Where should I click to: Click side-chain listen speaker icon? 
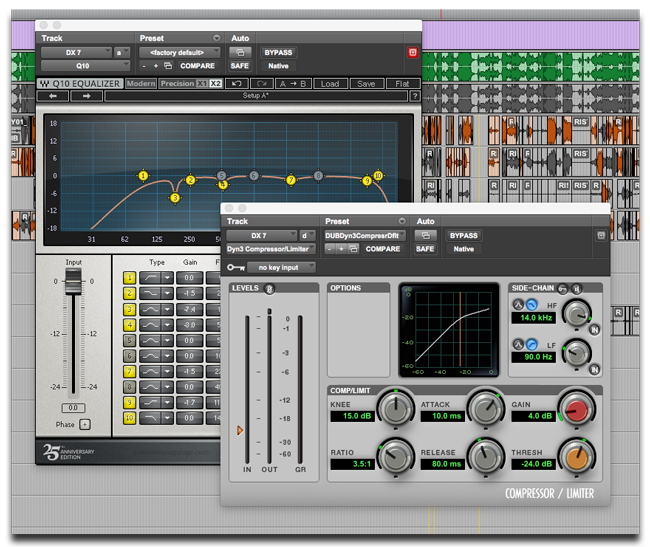(x=577, y=288)
